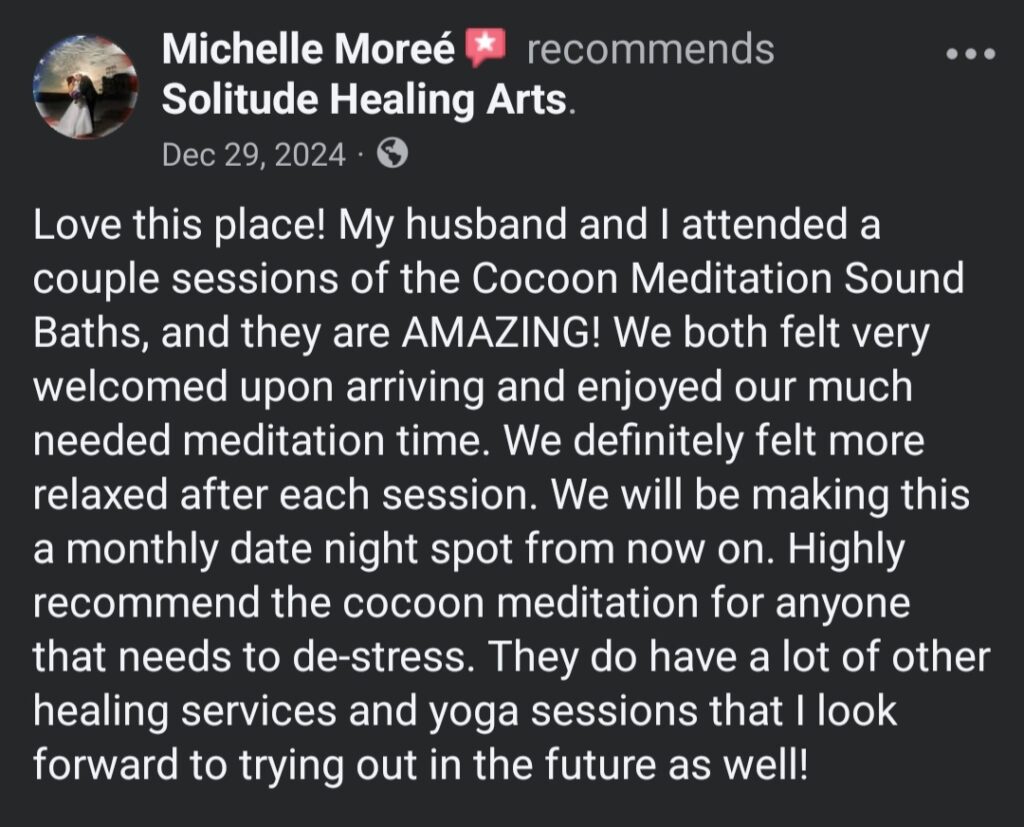Visit the Solitude Healing Arts page
1024x827 pixels.
tap(364, 101)
